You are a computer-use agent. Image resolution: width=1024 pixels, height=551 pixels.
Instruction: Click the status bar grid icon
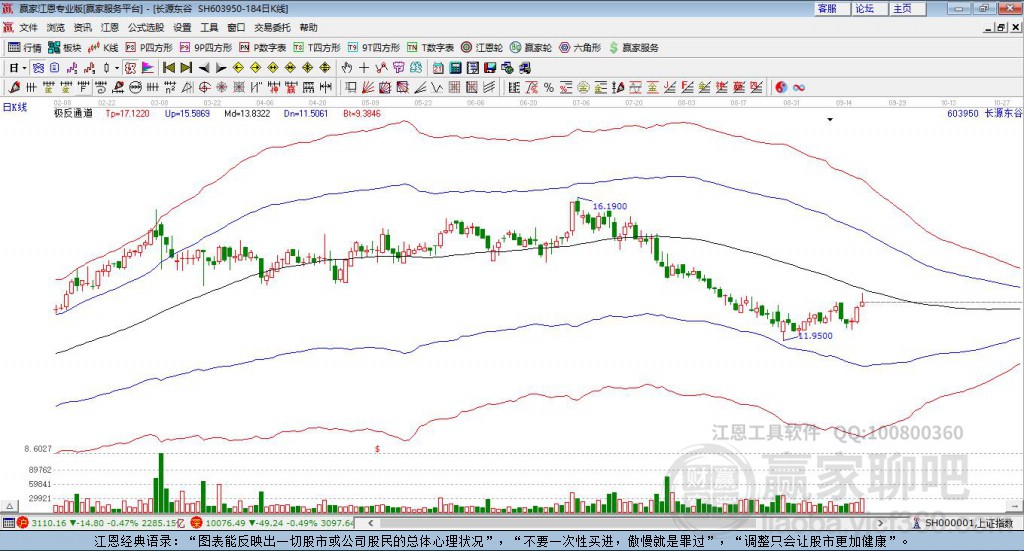(8, 523)
